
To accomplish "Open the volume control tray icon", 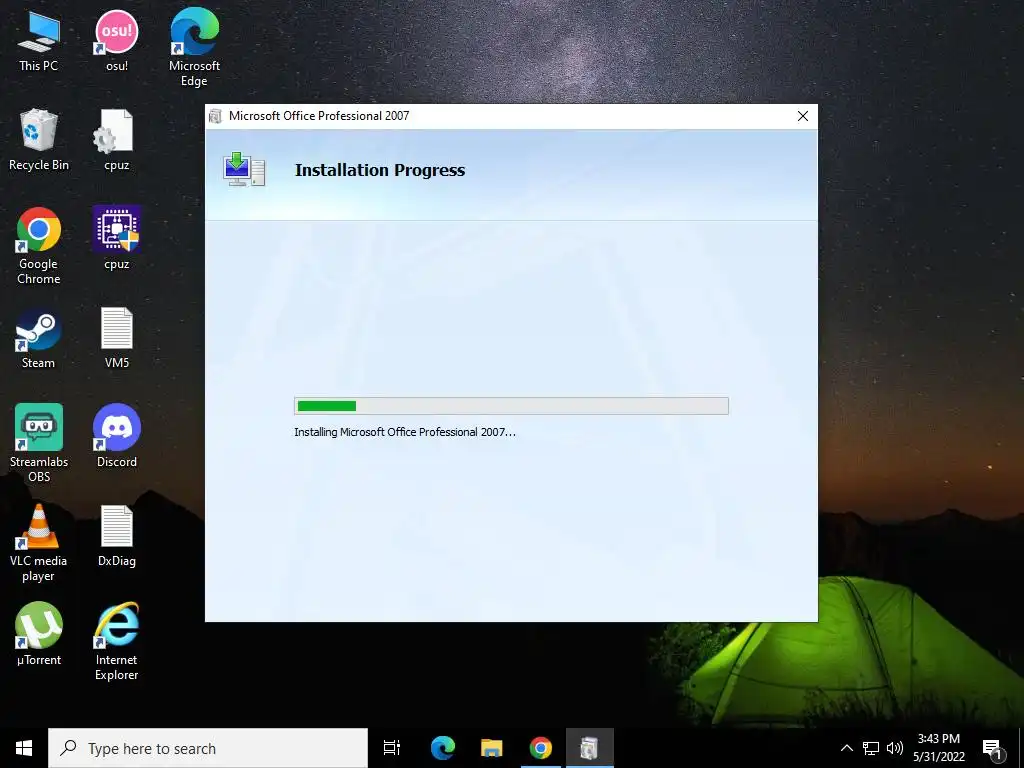I will pyautogui.click(x=895, y=748).
